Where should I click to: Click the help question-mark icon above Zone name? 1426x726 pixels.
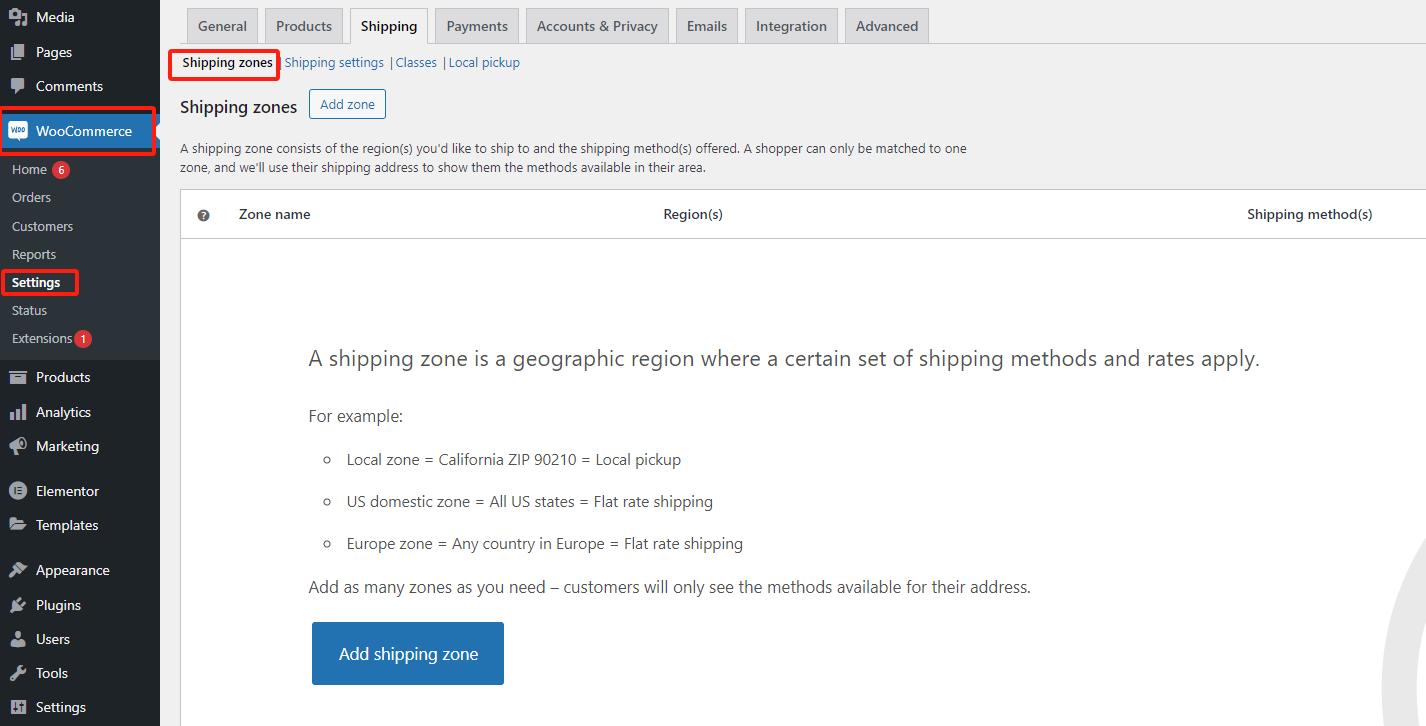pyautogui.click(x=203, y=214)
